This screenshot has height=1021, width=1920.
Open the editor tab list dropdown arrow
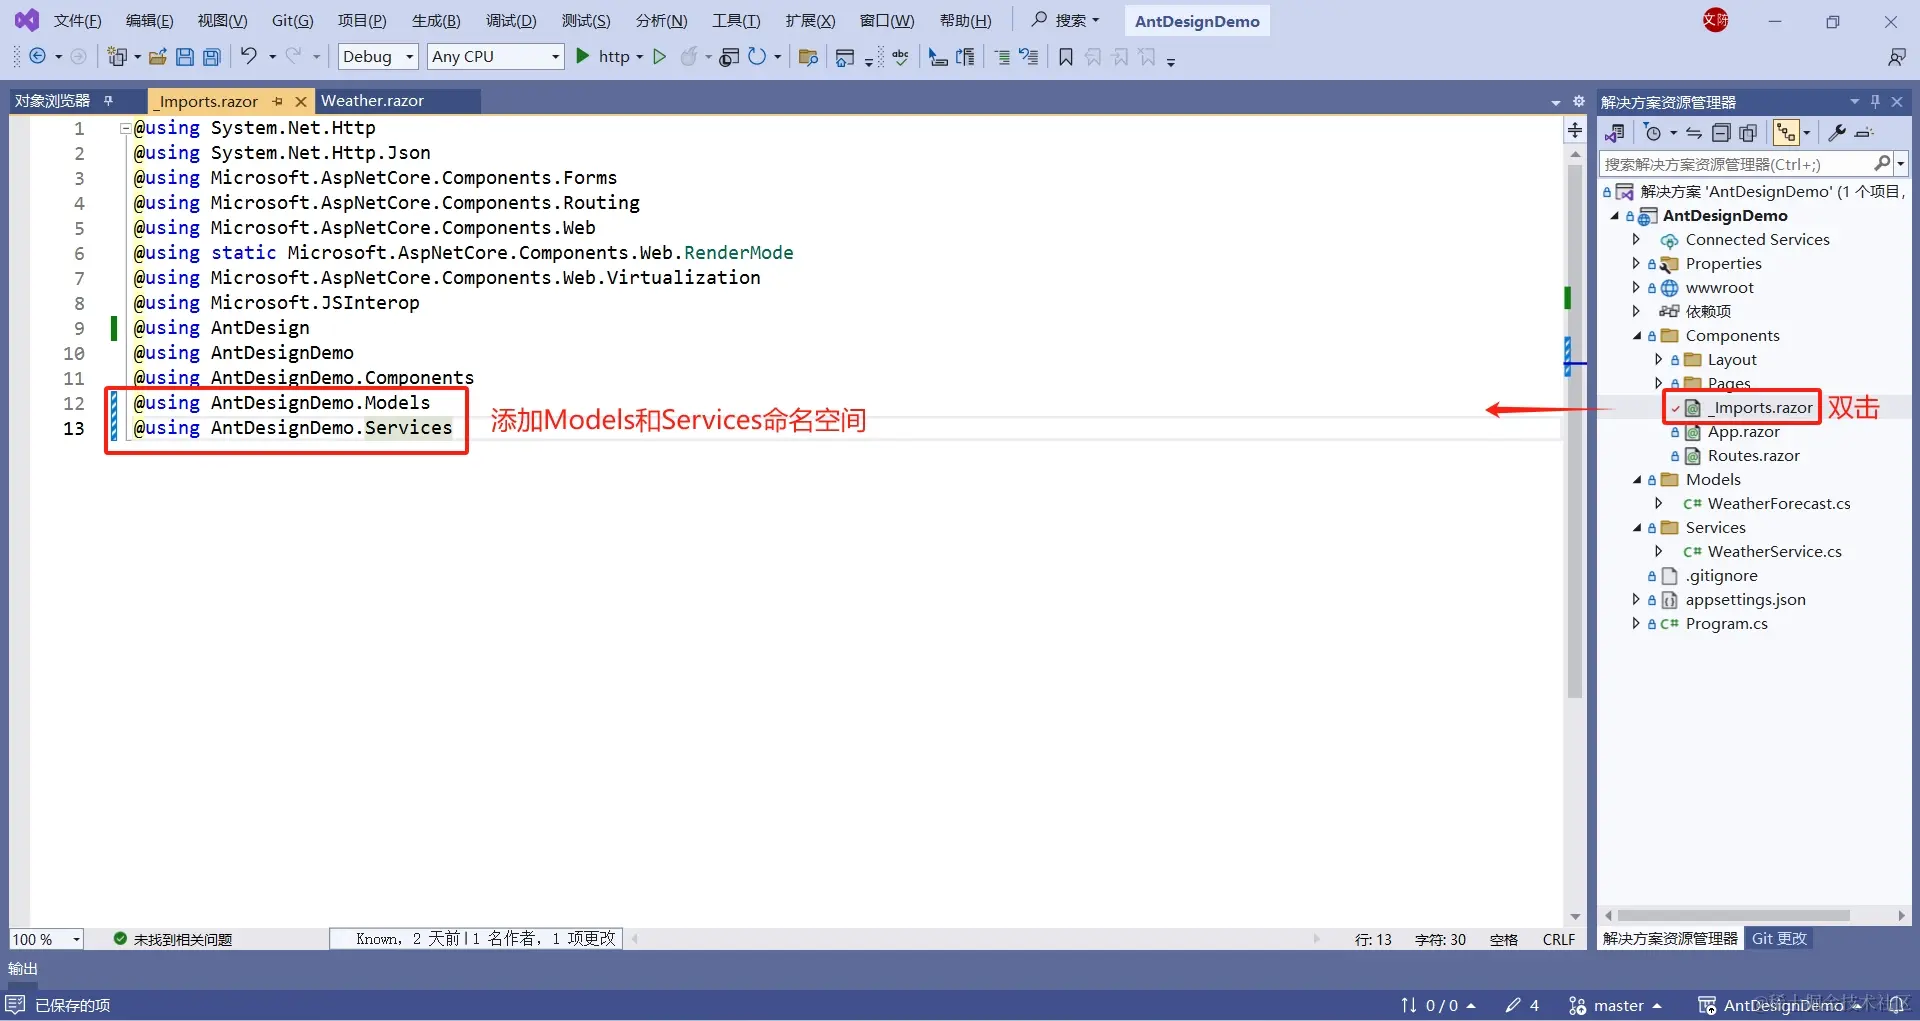click(x=1555, y=102)
